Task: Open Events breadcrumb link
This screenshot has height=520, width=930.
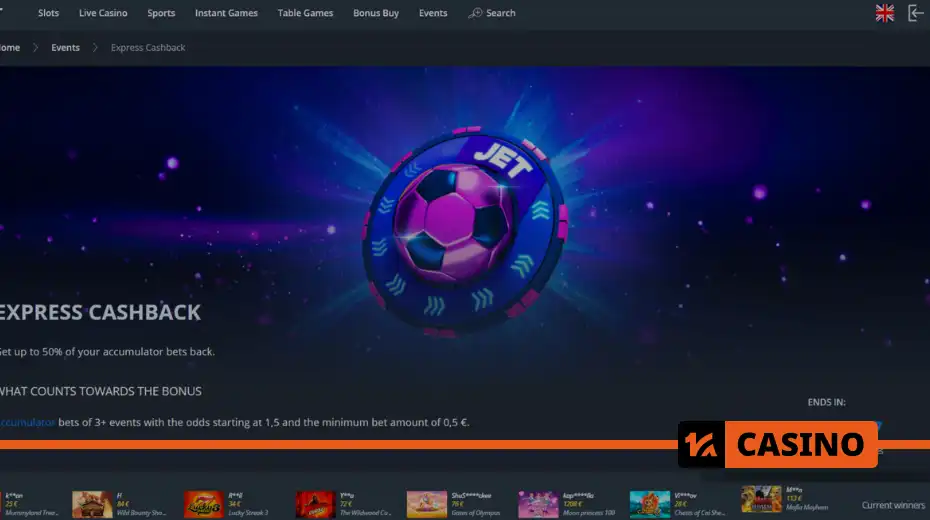Action: 65,47
